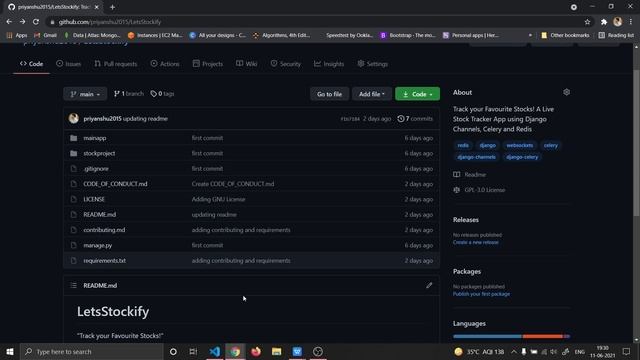Image resolution: width=640 pixels, height=360 pixels.
Task: Open the Chrome profile avatar
Action: (618, 22)
